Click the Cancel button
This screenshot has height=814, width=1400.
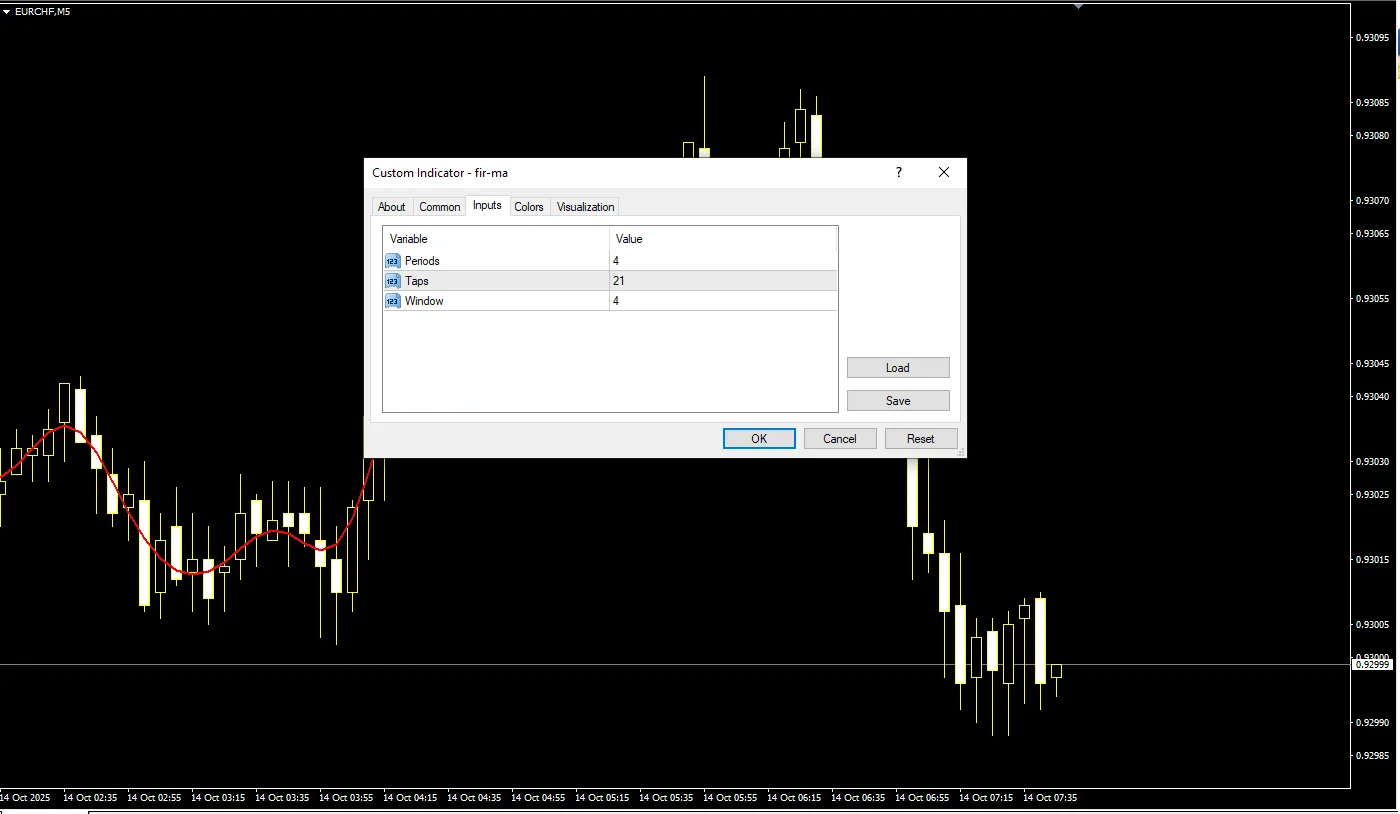point(840,439)
